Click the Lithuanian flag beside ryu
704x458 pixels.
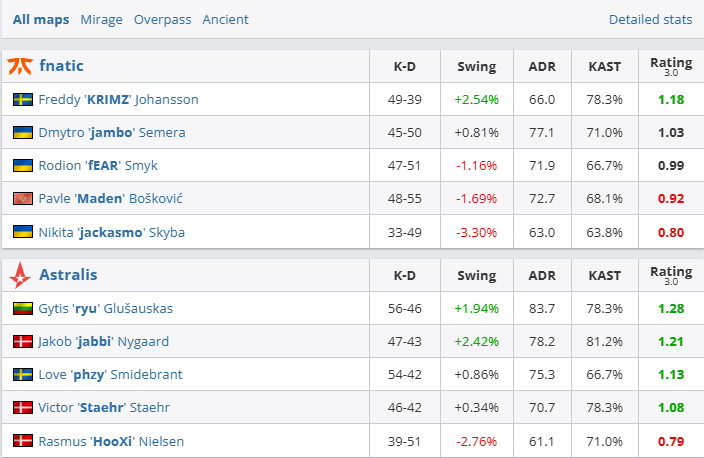point(22,309)
